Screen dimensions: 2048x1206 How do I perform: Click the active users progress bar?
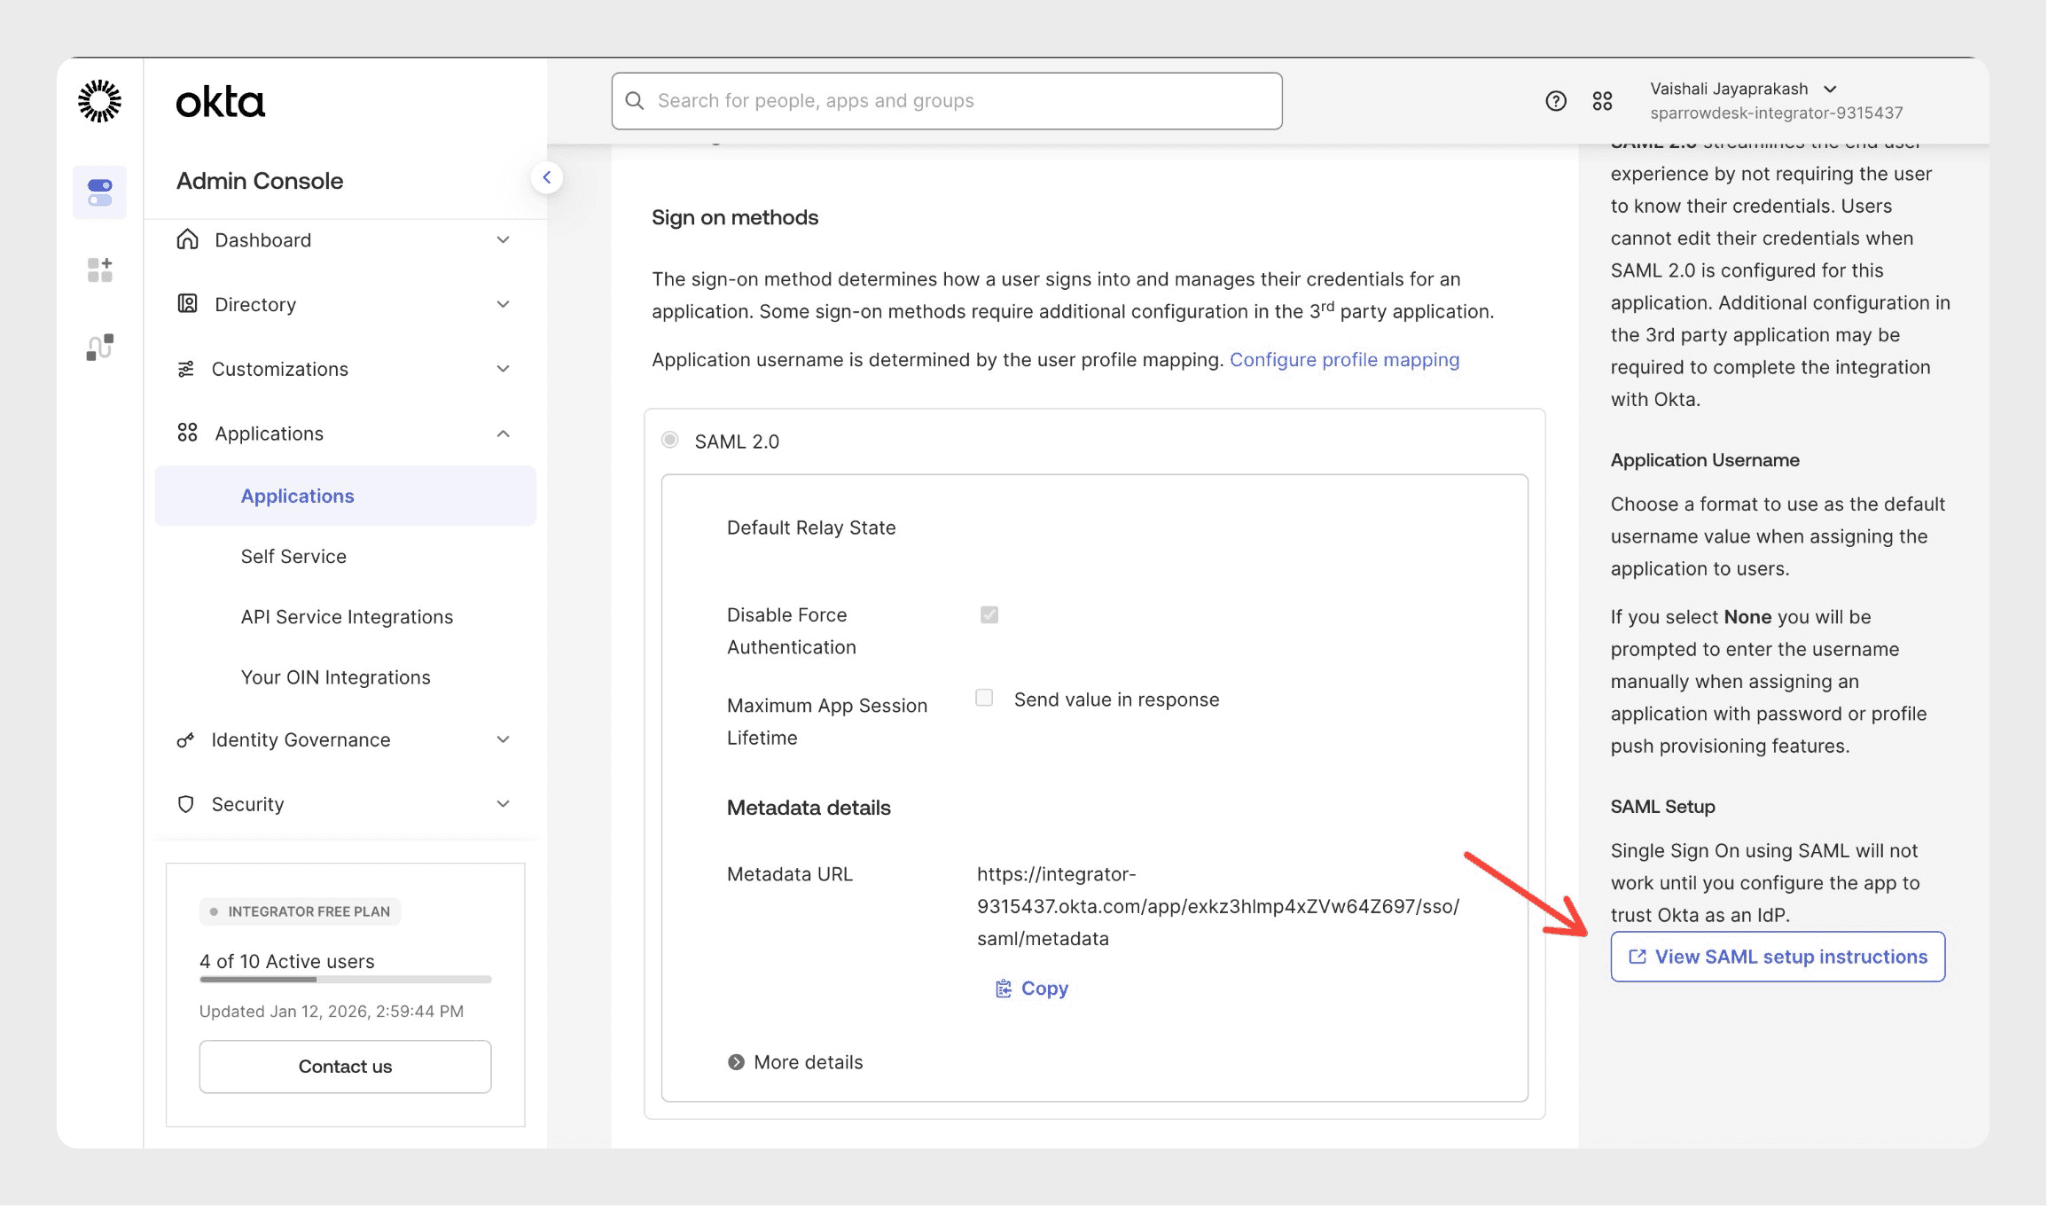coord(345,980)
